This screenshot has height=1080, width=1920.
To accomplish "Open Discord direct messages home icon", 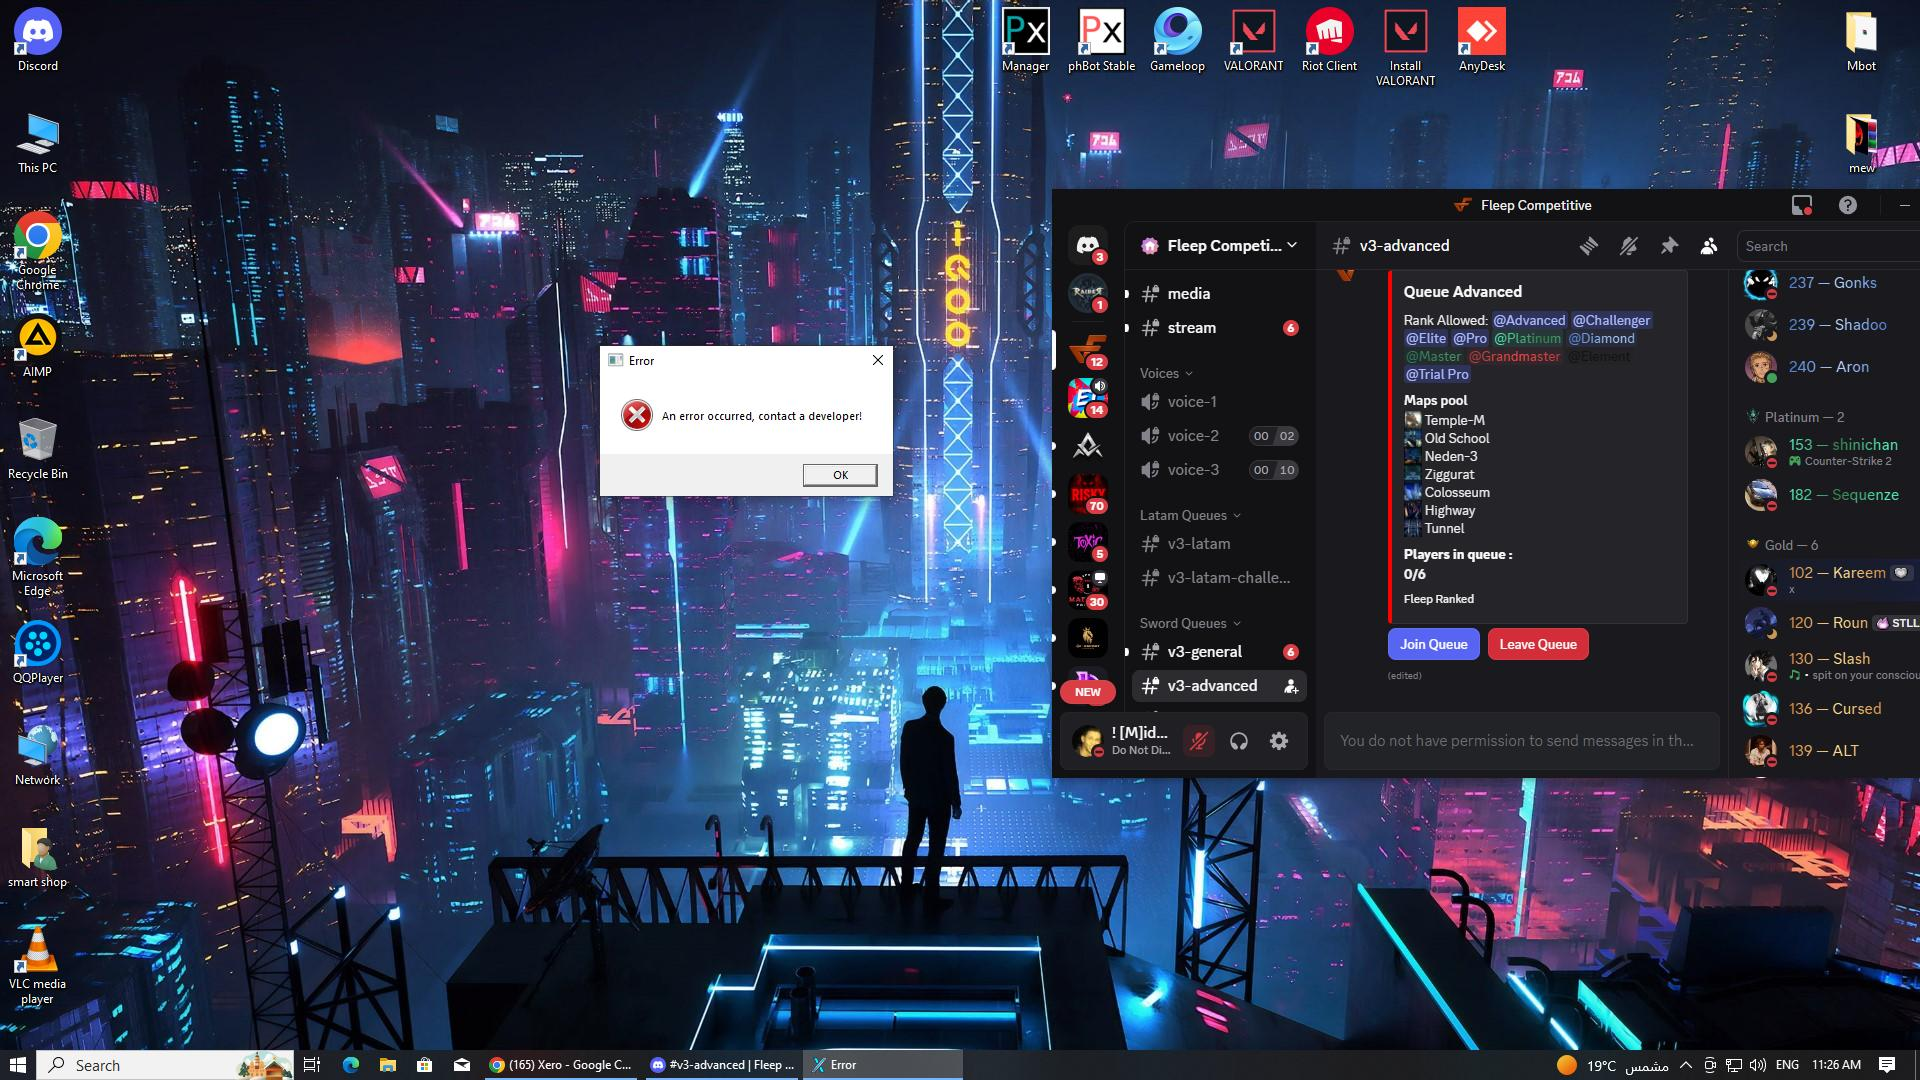I will tap(1088, 245).
